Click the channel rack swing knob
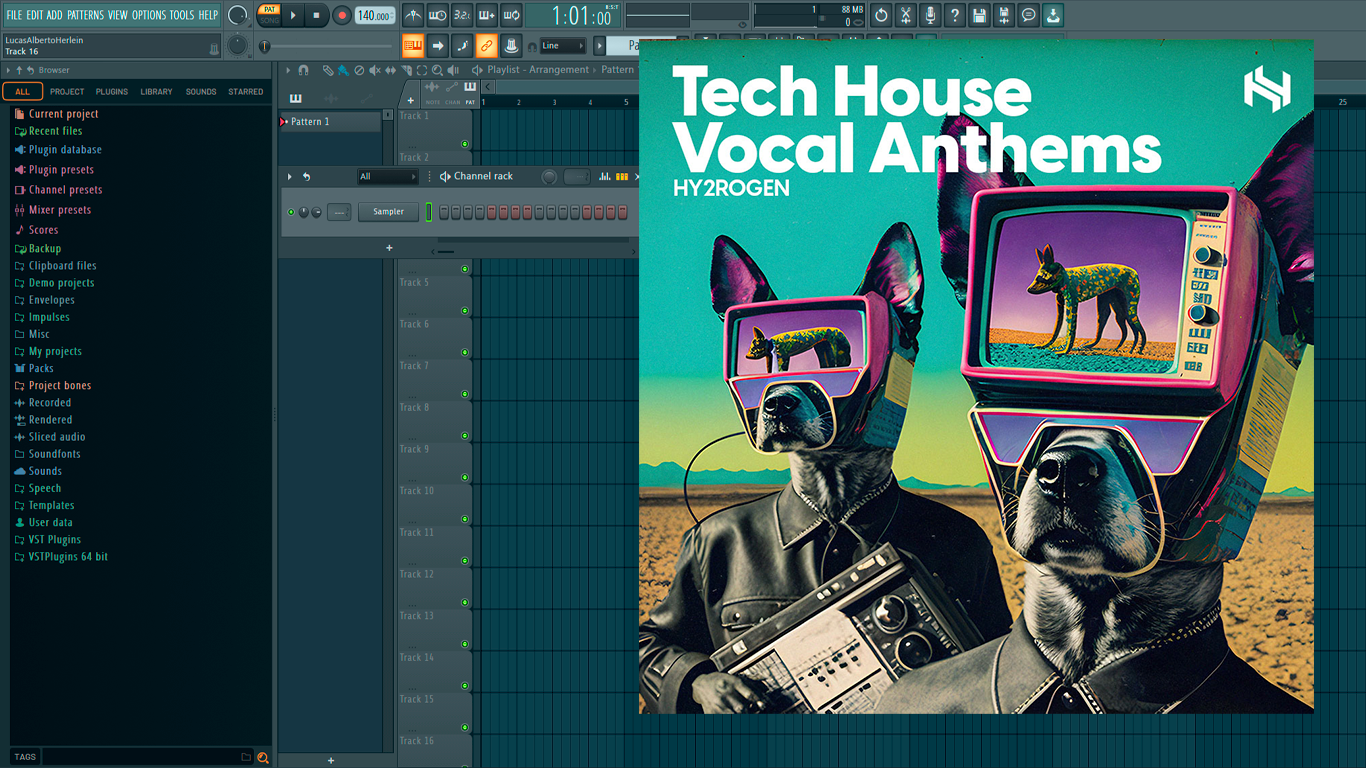 [x=549, y=176]
